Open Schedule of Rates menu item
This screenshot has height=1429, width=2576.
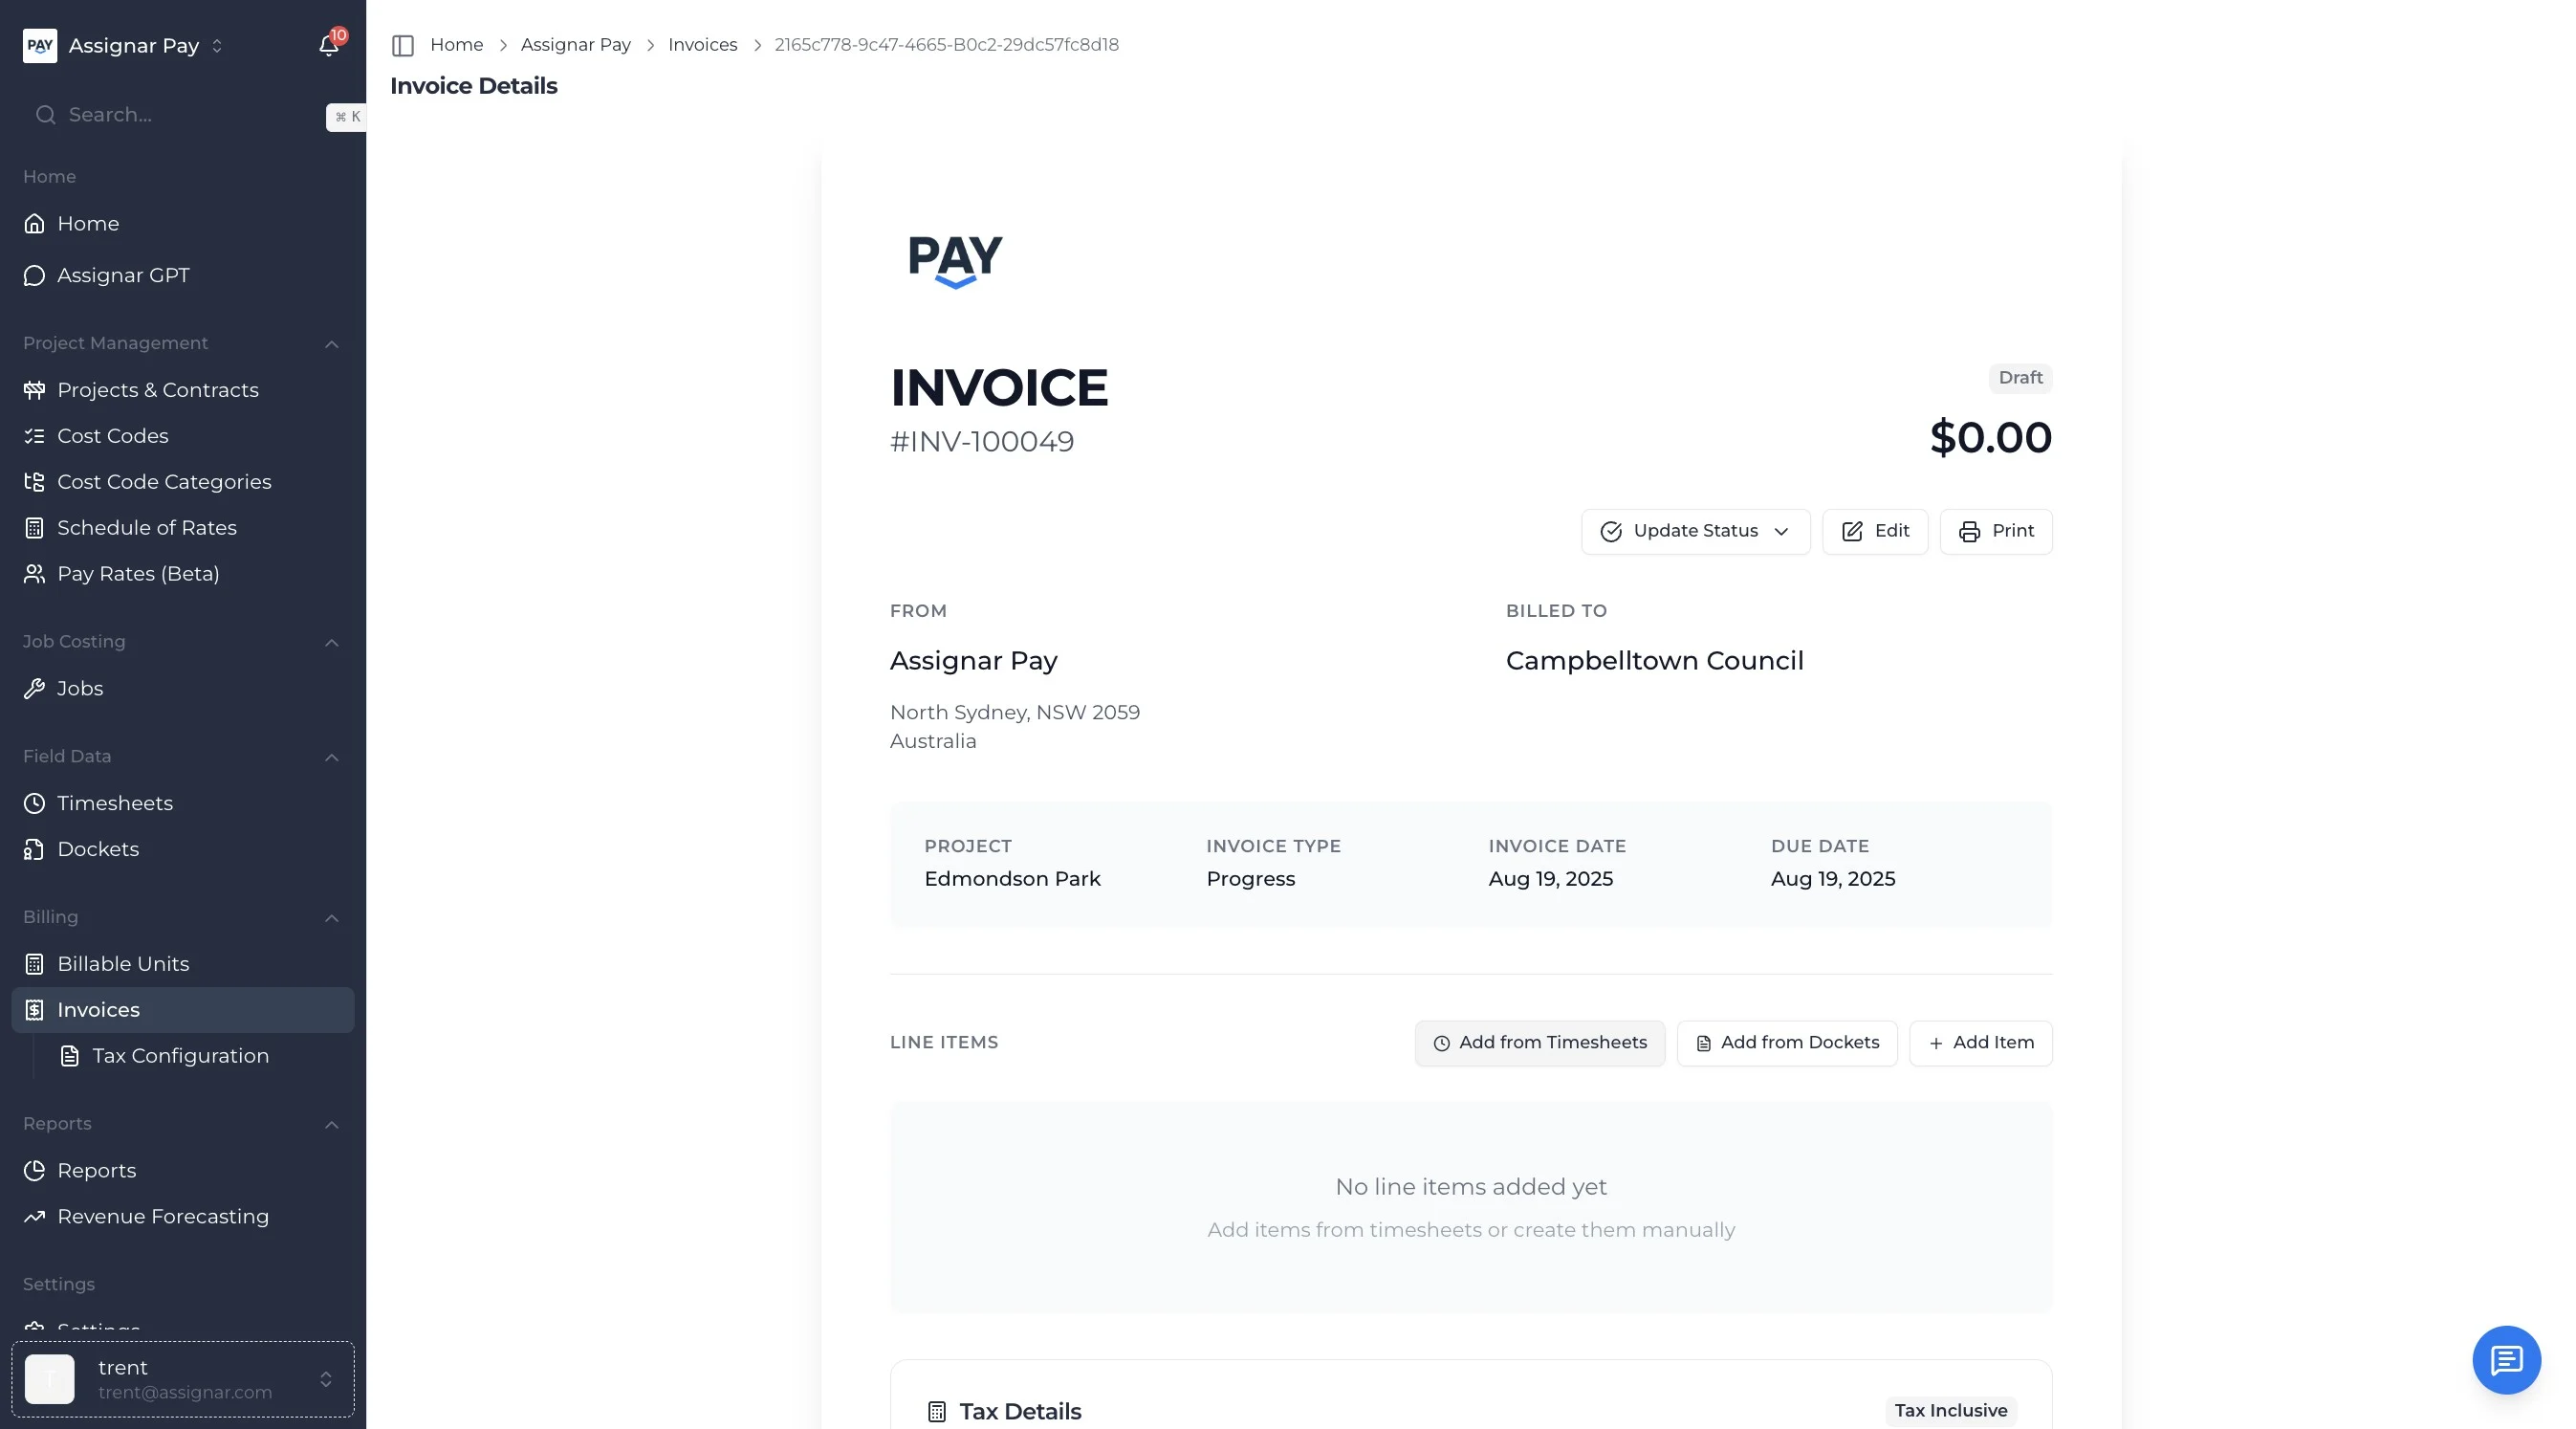(146, 528)
